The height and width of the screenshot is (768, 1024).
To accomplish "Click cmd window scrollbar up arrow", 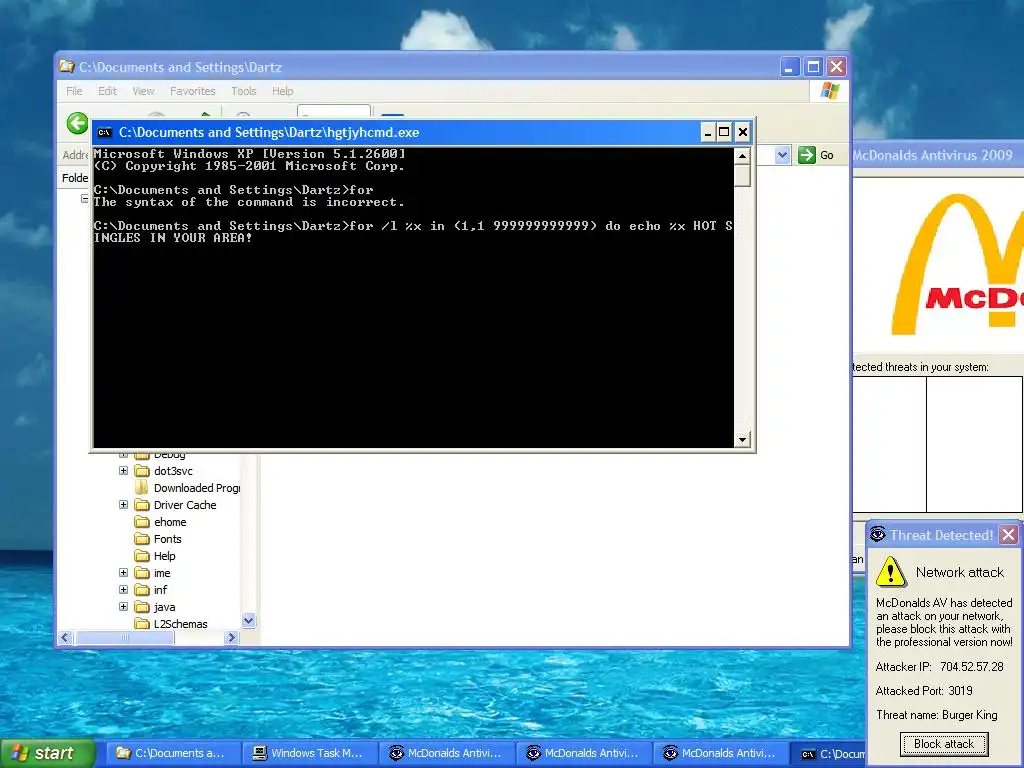I will coord(742,156).
